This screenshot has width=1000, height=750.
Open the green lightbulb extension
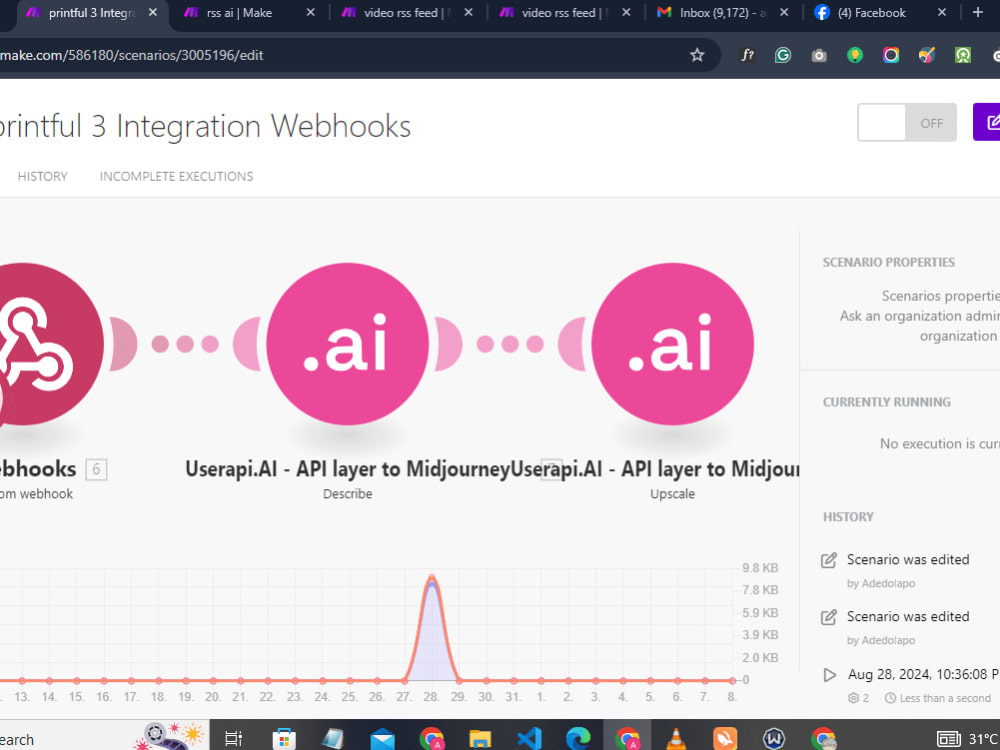click(855, 55)
